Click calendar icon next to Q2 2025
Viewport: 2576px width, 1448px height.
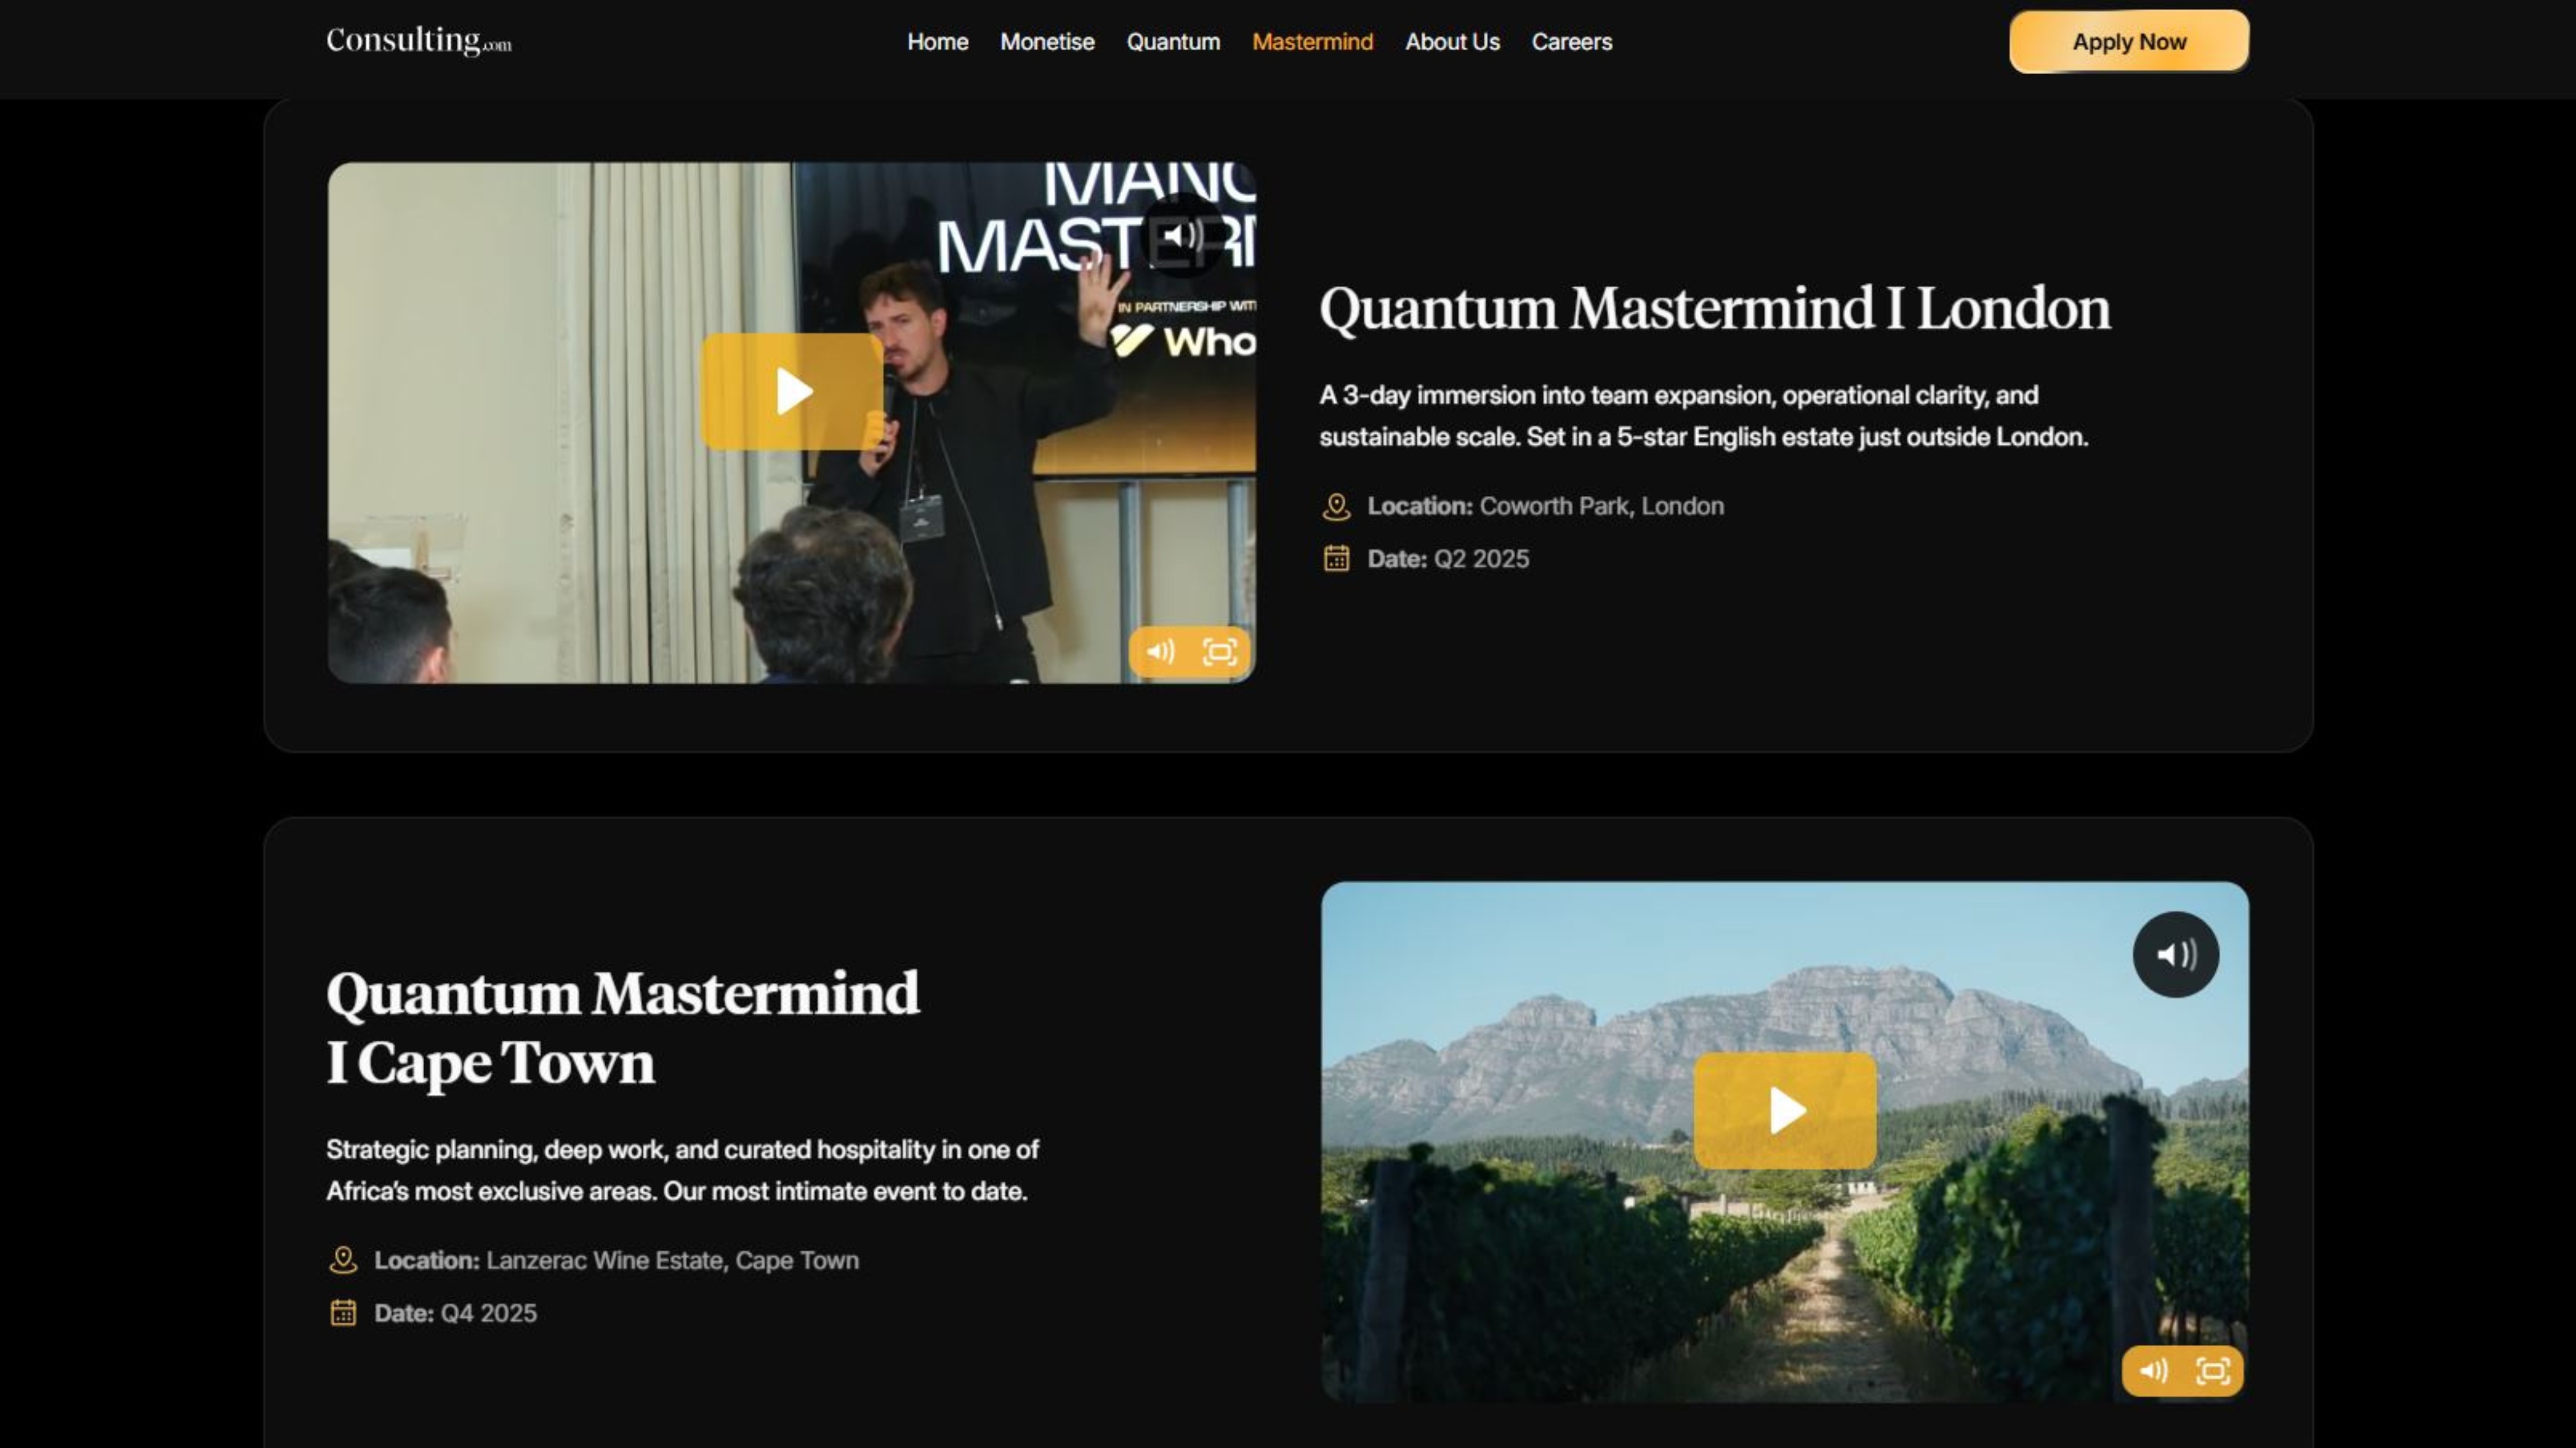click(x=1336, y=558)
